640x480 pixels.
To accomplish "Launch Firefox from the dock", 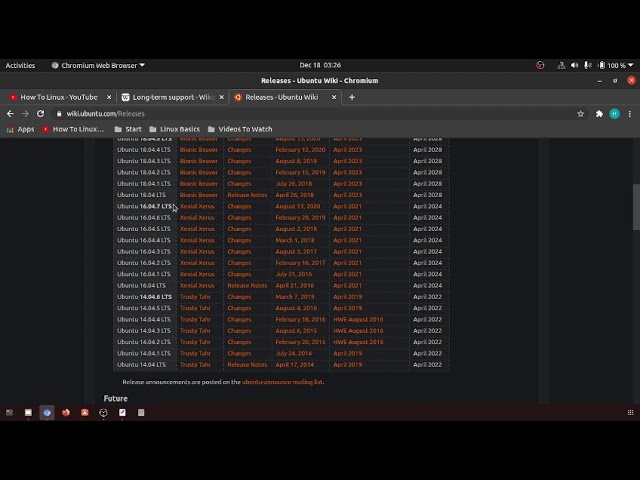I will pos(66,413).
